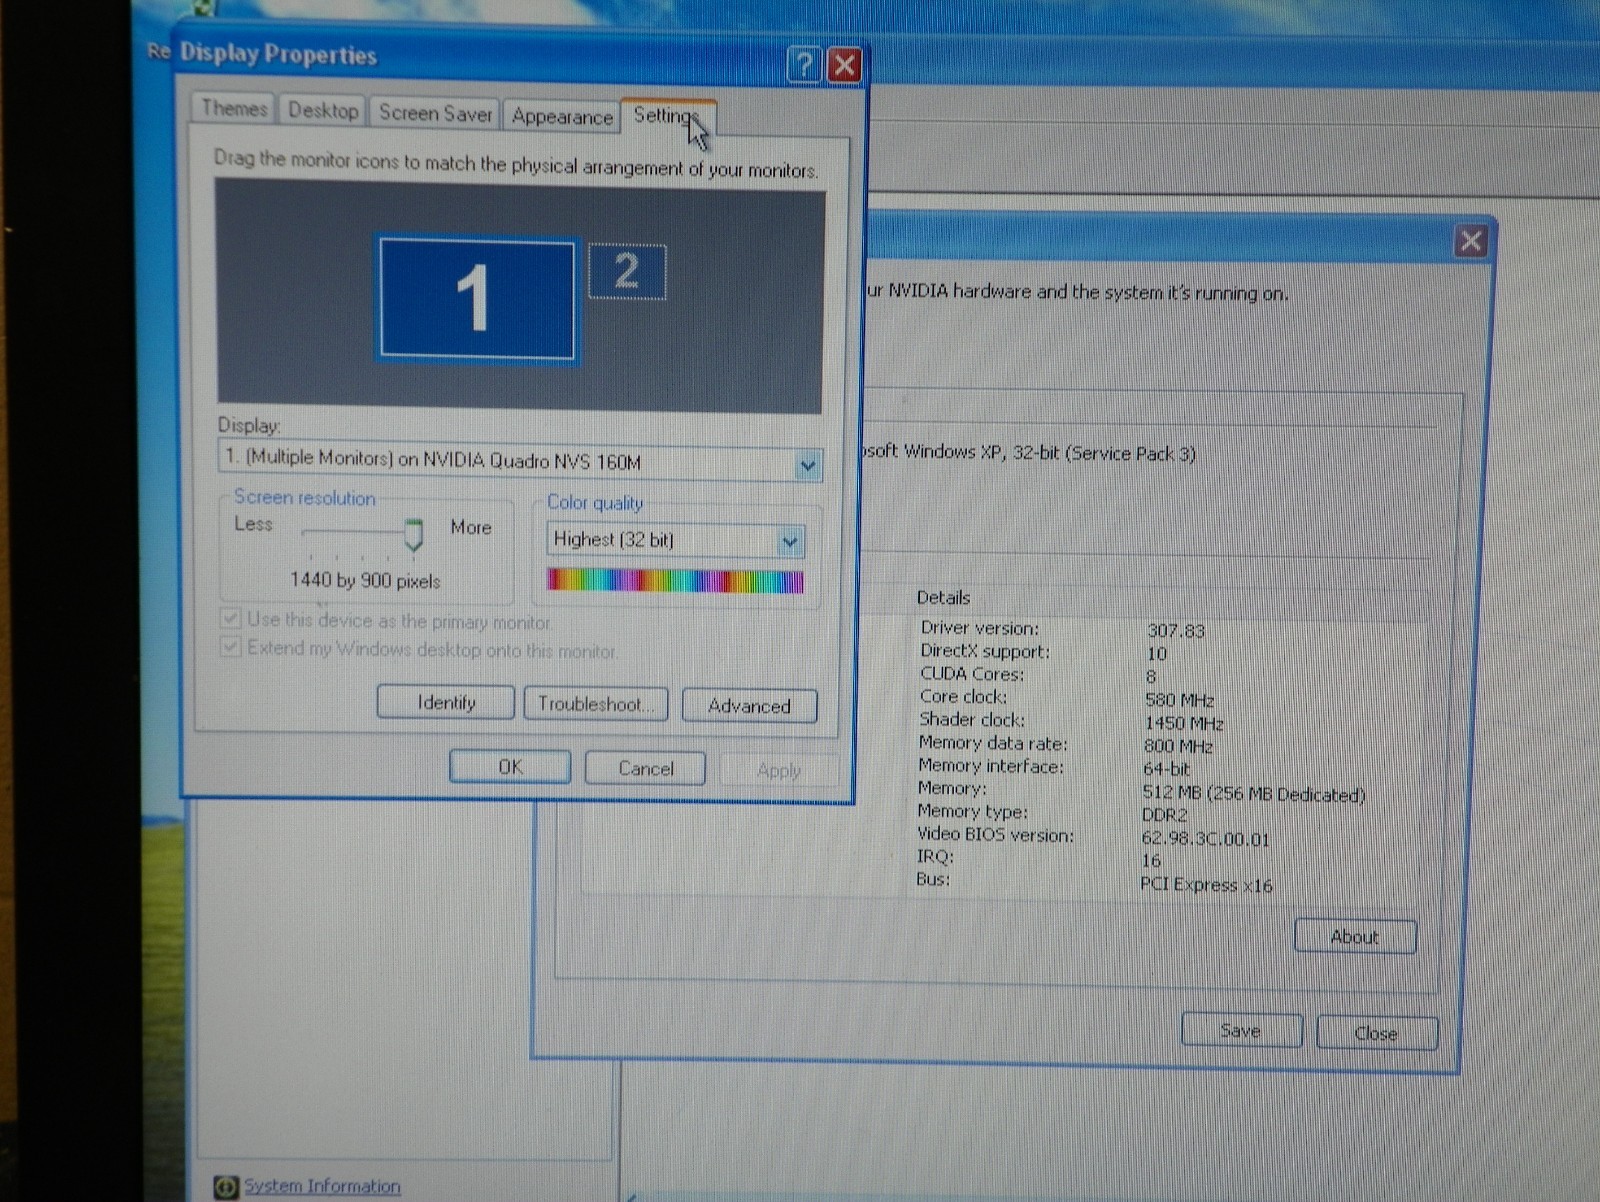Open the Screen Saver tab
1600x1202 pixels.
435,113
